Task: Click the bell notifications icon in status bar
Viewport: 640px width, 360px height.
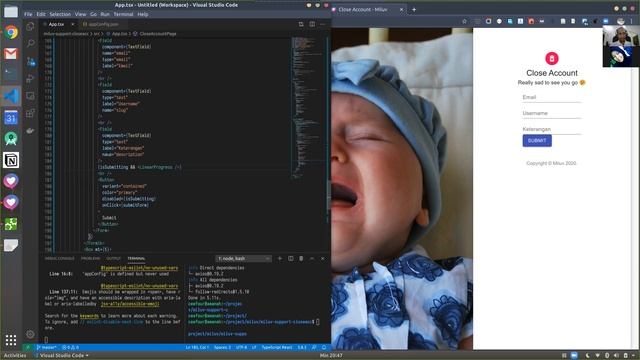Action: (324, 347)
